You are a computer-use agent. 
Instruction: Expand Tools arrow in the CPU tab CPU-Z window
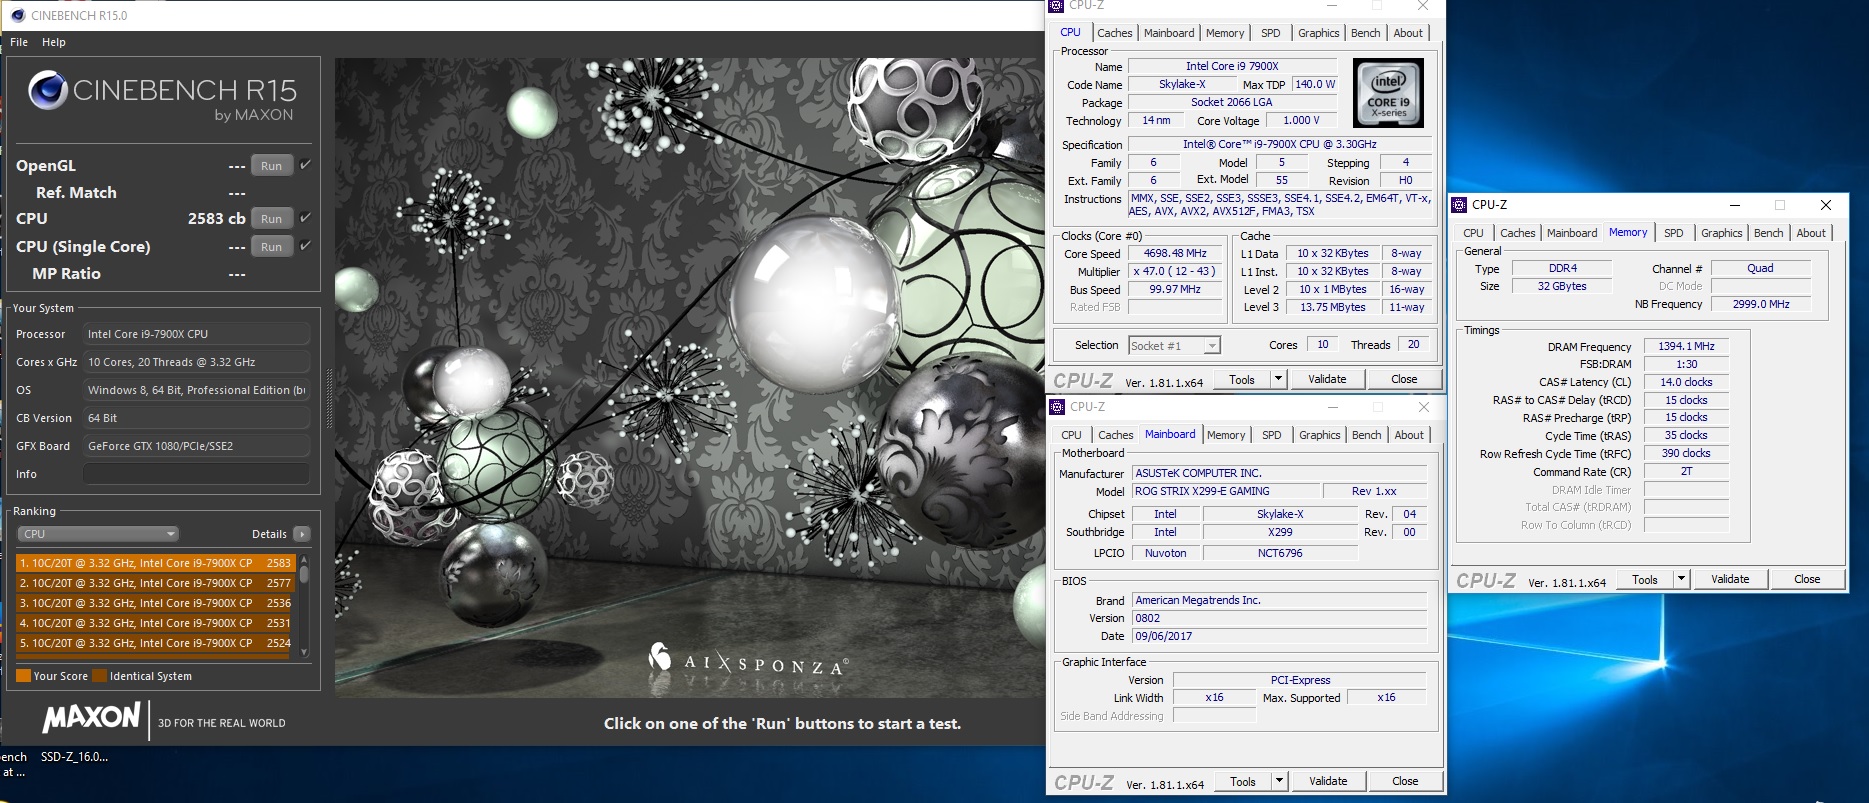[1277, 379]
